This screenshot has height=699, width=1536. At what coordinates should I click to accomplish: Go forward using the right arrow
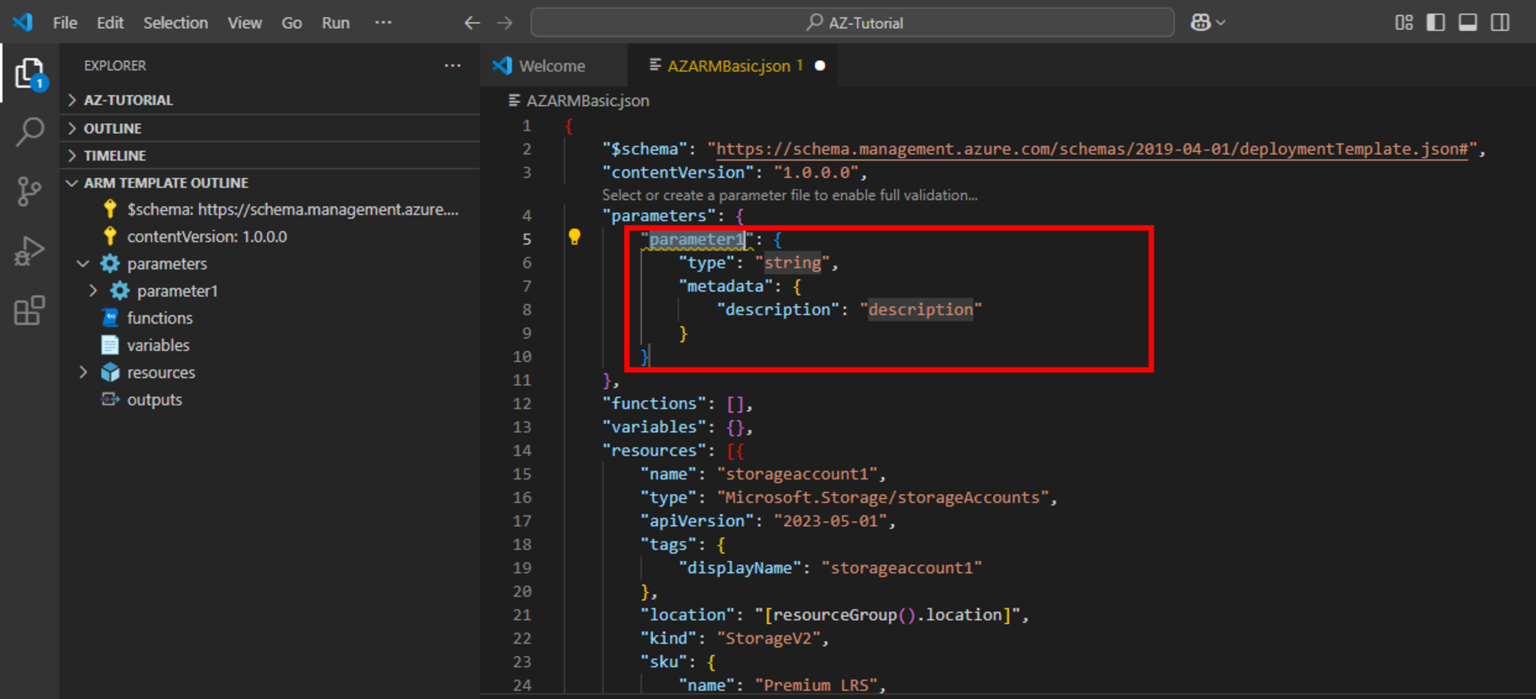click(x=505, y=22)
